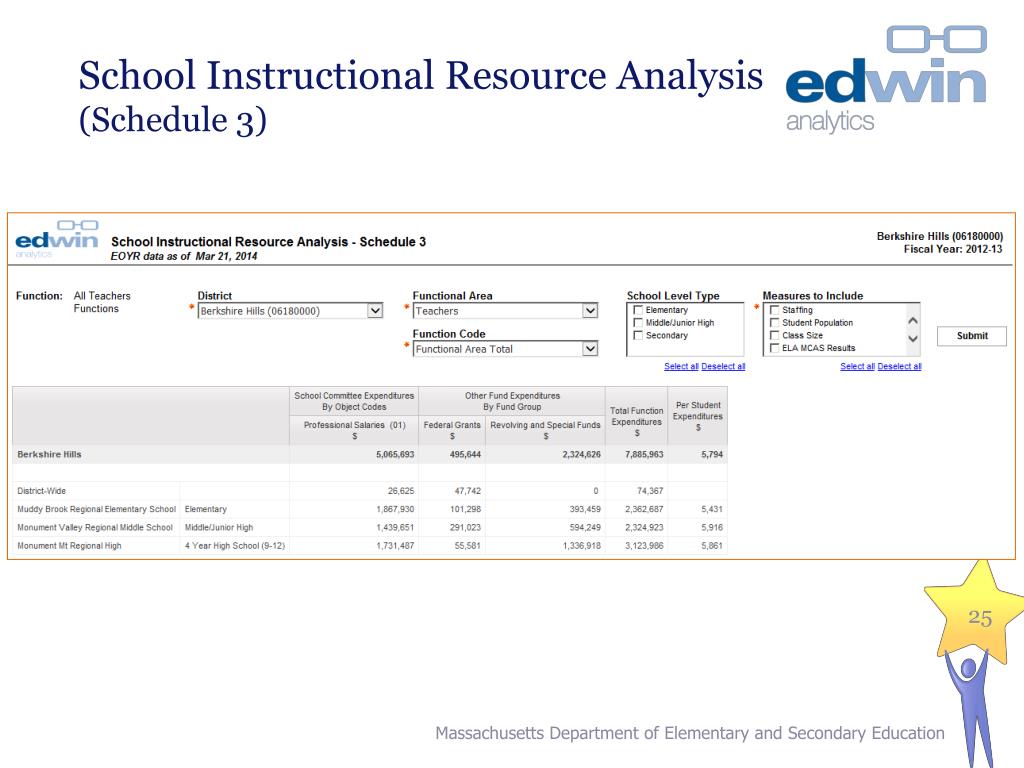
Task: Click Deselect all under Measures to Include
Action: tap(899, 366)
